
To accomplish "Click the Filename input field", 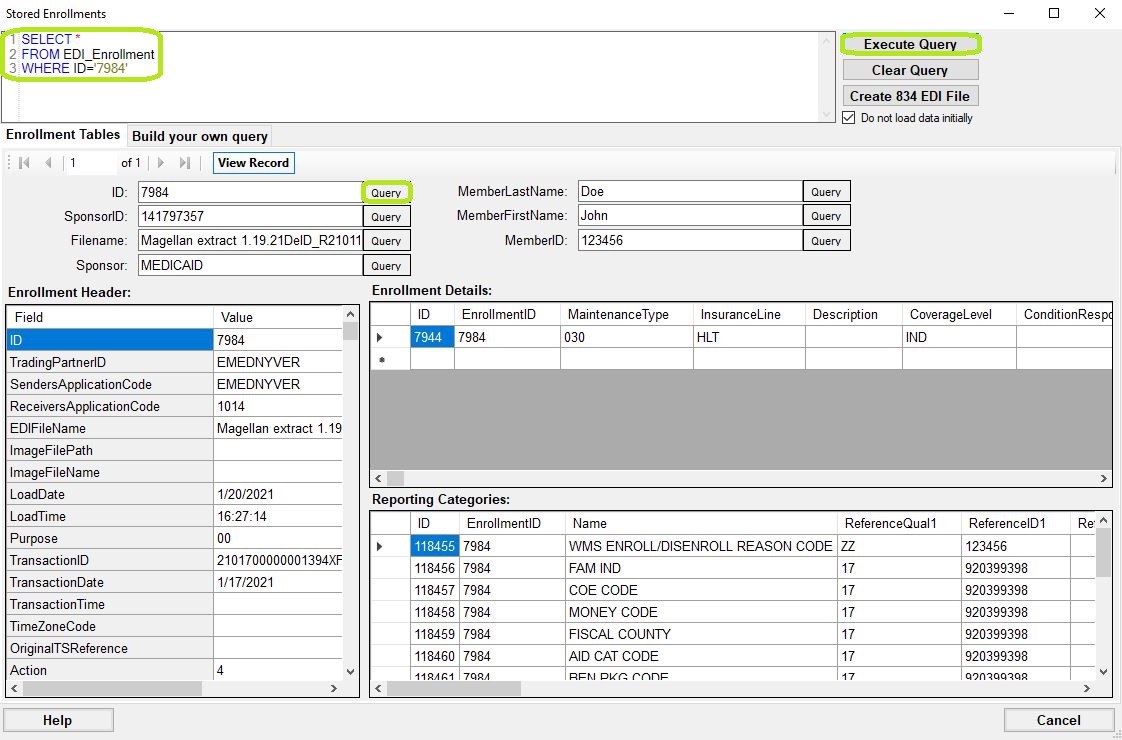I will tap(250, 240).
